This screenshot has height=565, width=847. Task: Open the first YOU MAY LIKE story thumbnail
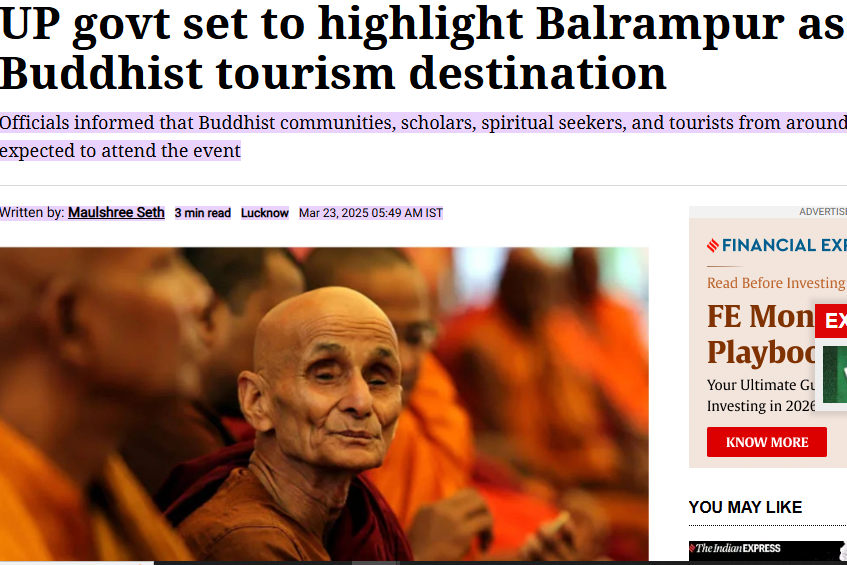click(768, 551)
